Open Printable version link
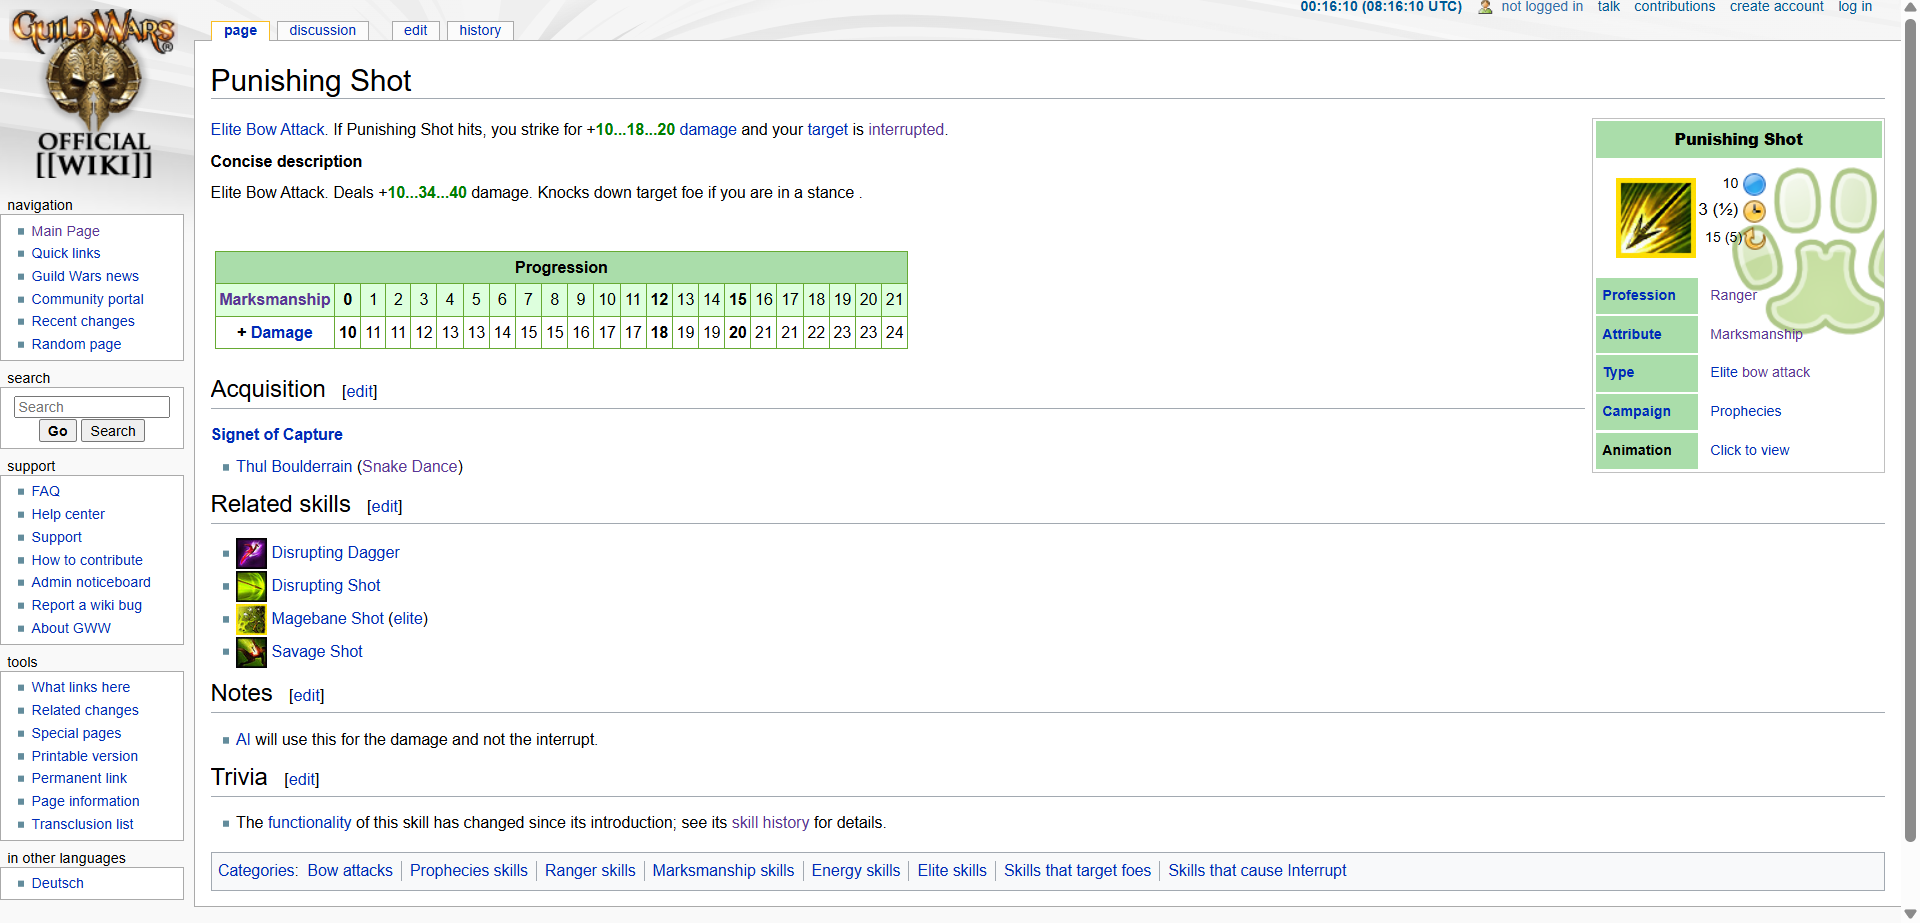Image resolution: width=1920 pixels, height=923 pixels. 85,756
